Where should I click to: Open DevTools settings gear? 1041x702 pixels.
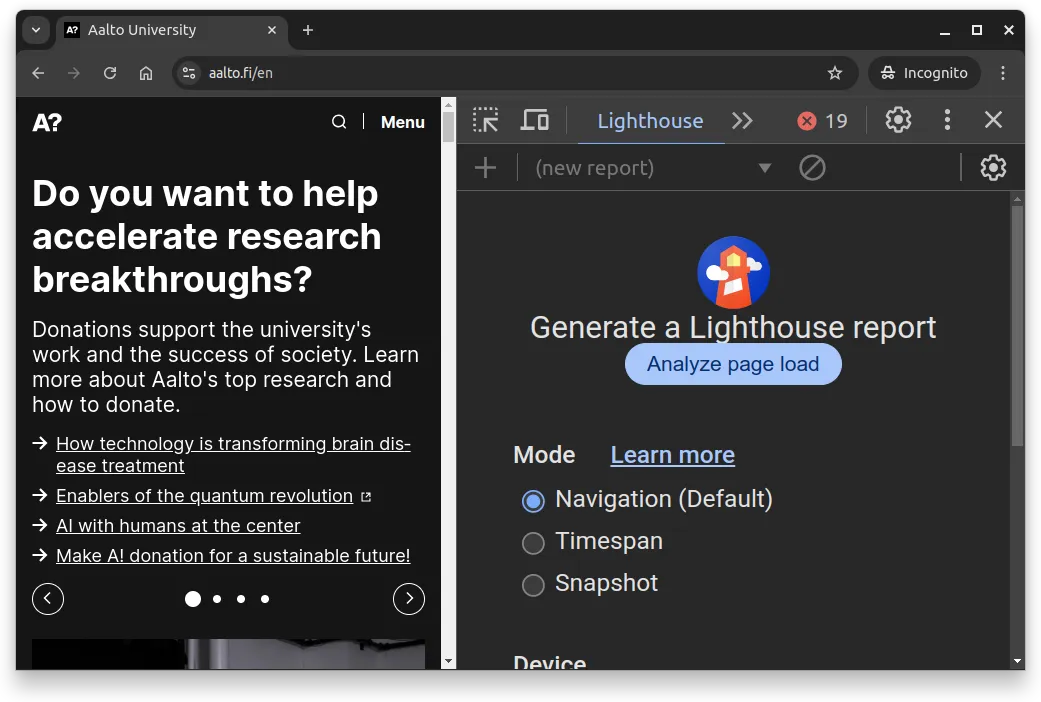pos(897,120)
